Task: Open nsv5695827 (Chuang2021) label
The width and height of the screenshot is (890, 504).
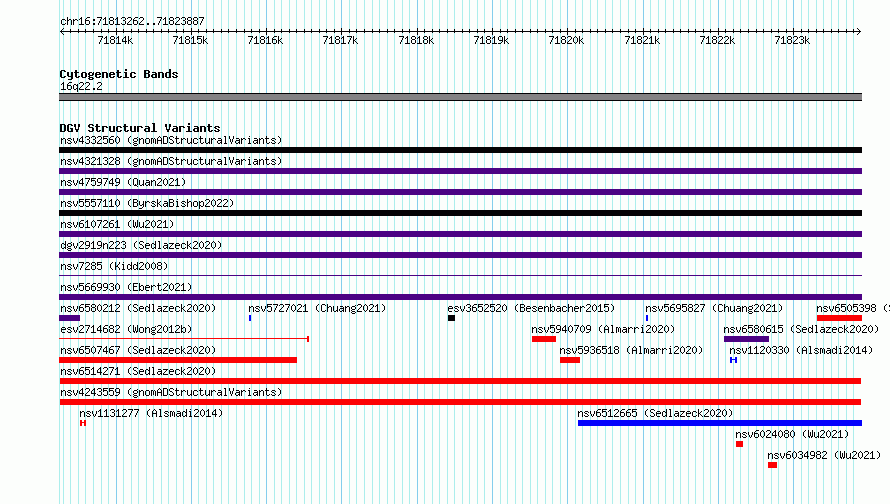Action: click(714, 308)
